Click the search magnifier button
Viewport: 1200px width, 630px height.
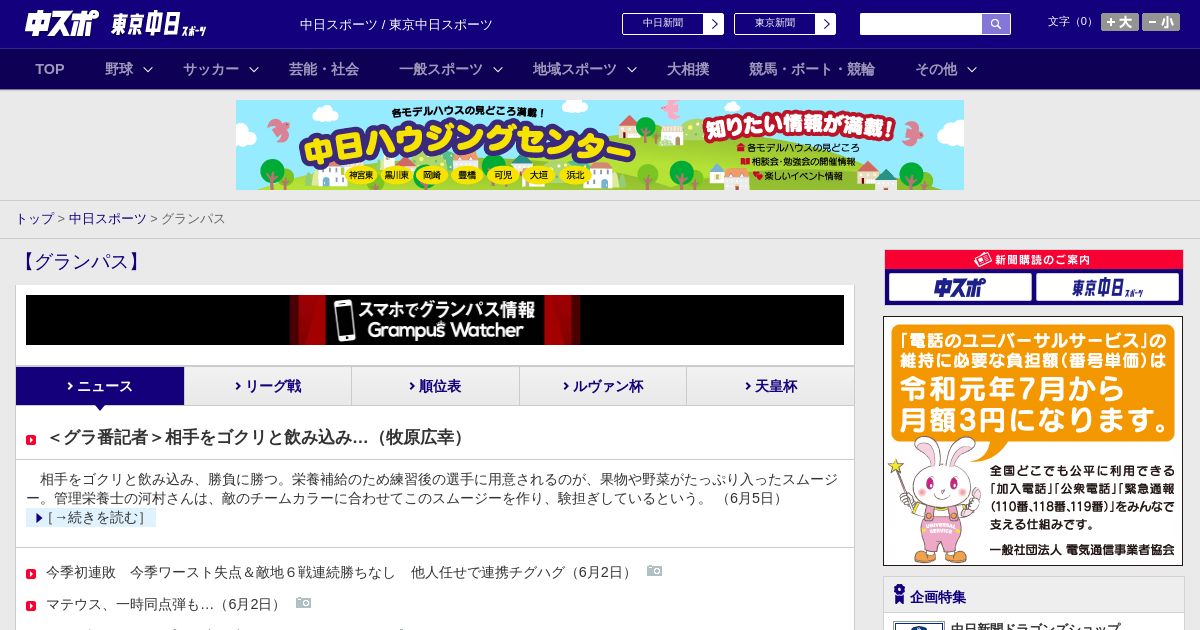(x=996, y=24)
